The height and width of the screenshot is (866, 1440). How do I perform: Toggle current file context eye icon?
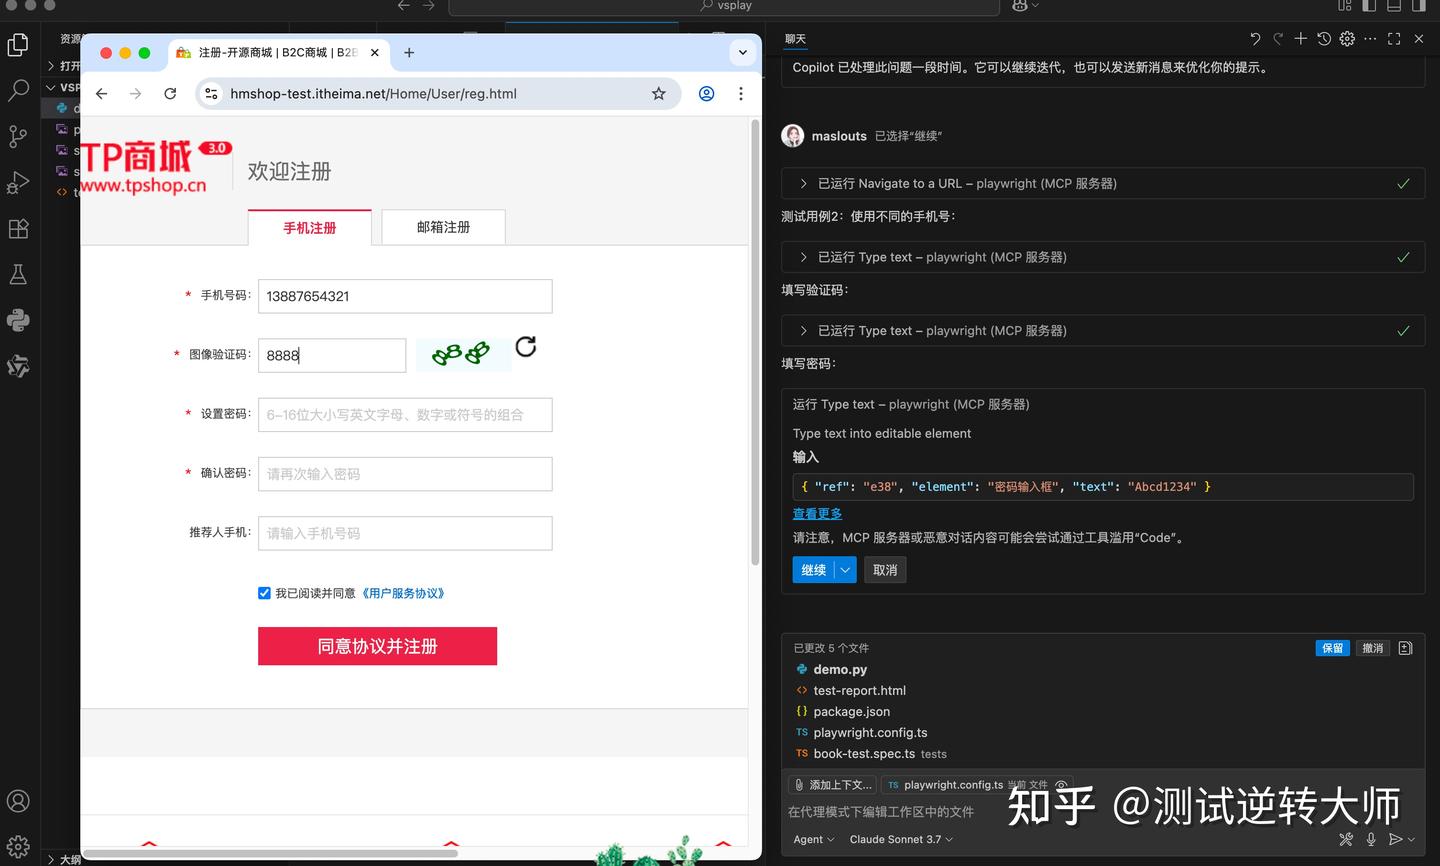(1061, 785)
